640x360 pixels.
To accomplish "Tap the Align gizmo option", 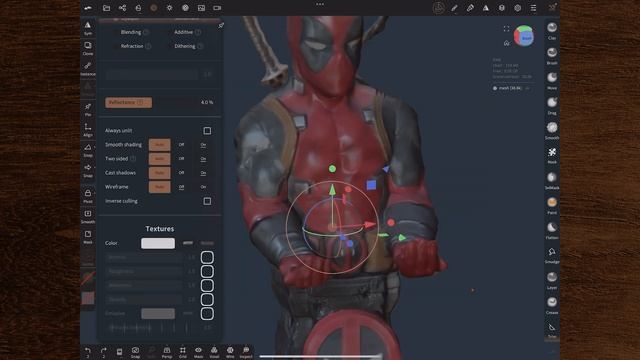I will coord(88,130).
